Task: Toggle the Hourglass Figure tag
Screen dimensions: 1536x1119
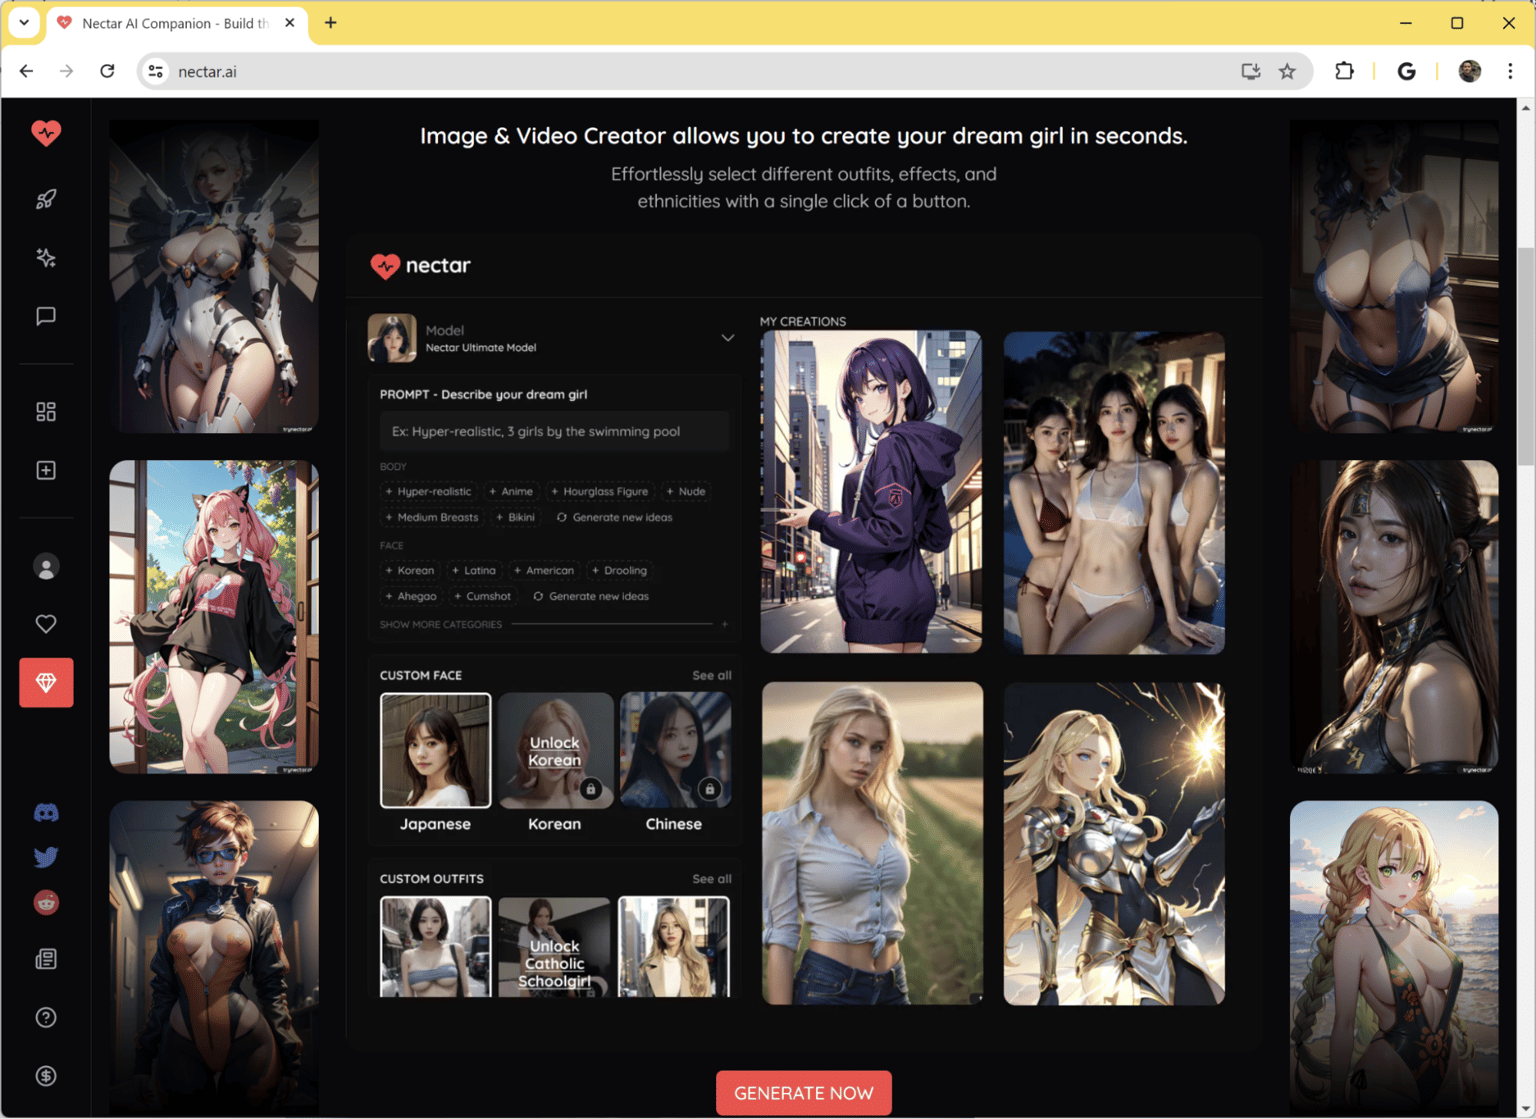Action: coord(600,491)
